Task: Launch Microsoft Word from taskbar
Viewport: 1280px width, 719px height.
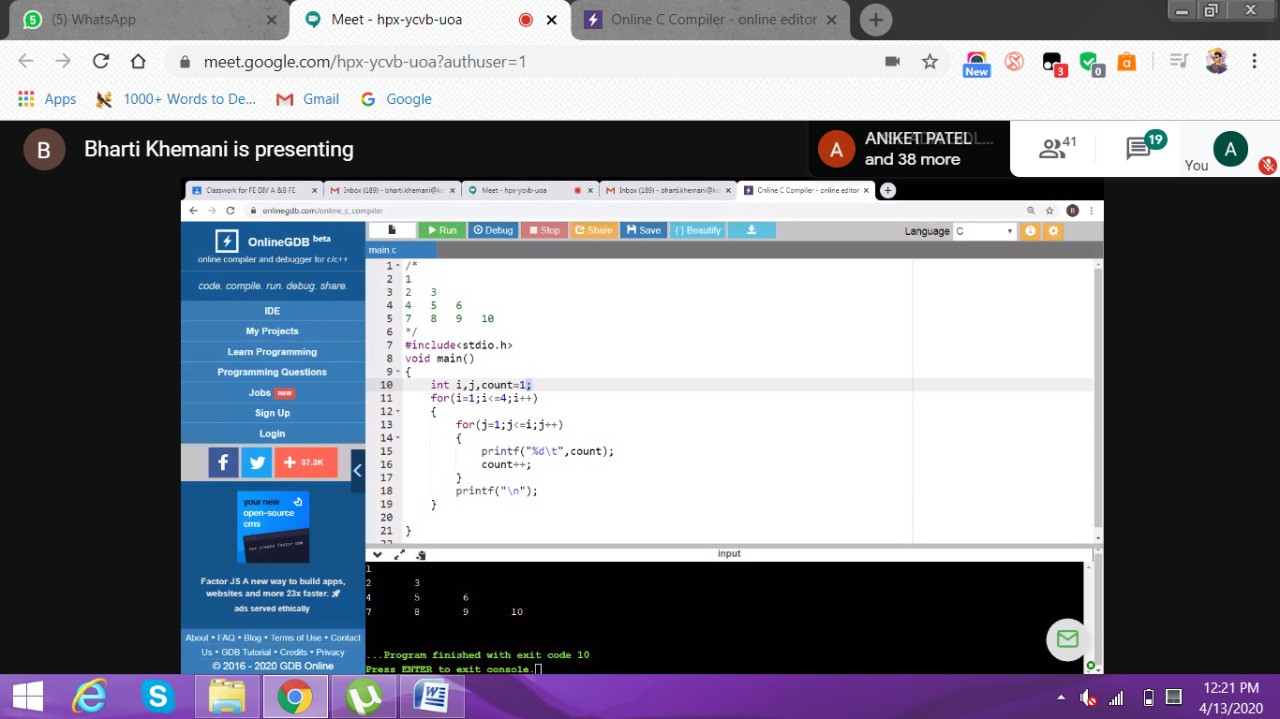Action: [x=431, y=696]
